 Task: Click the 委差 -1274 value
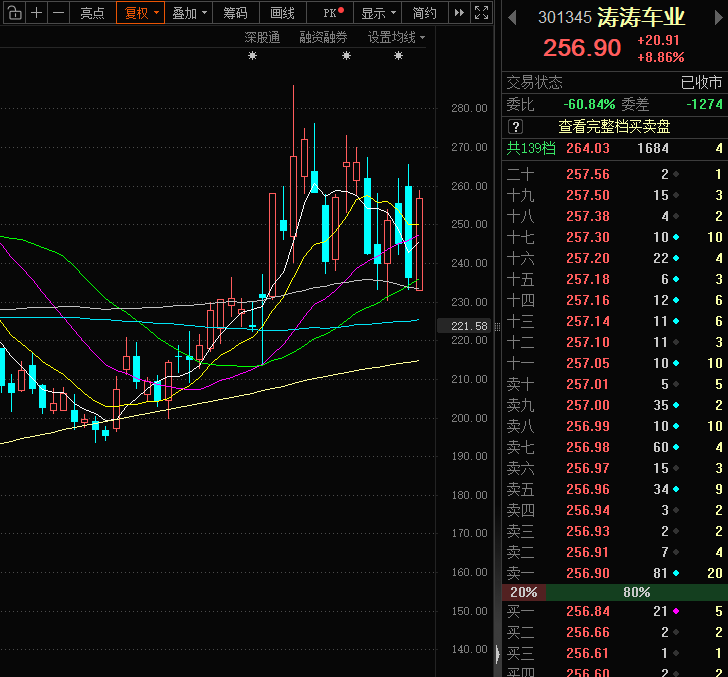pos(704,104)
